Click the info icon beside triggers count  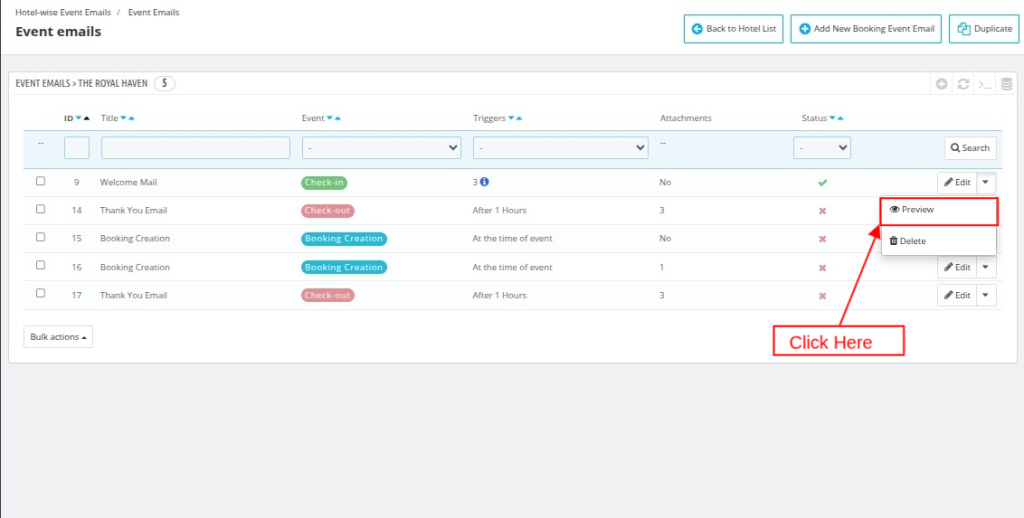click(x=485, y=183)
